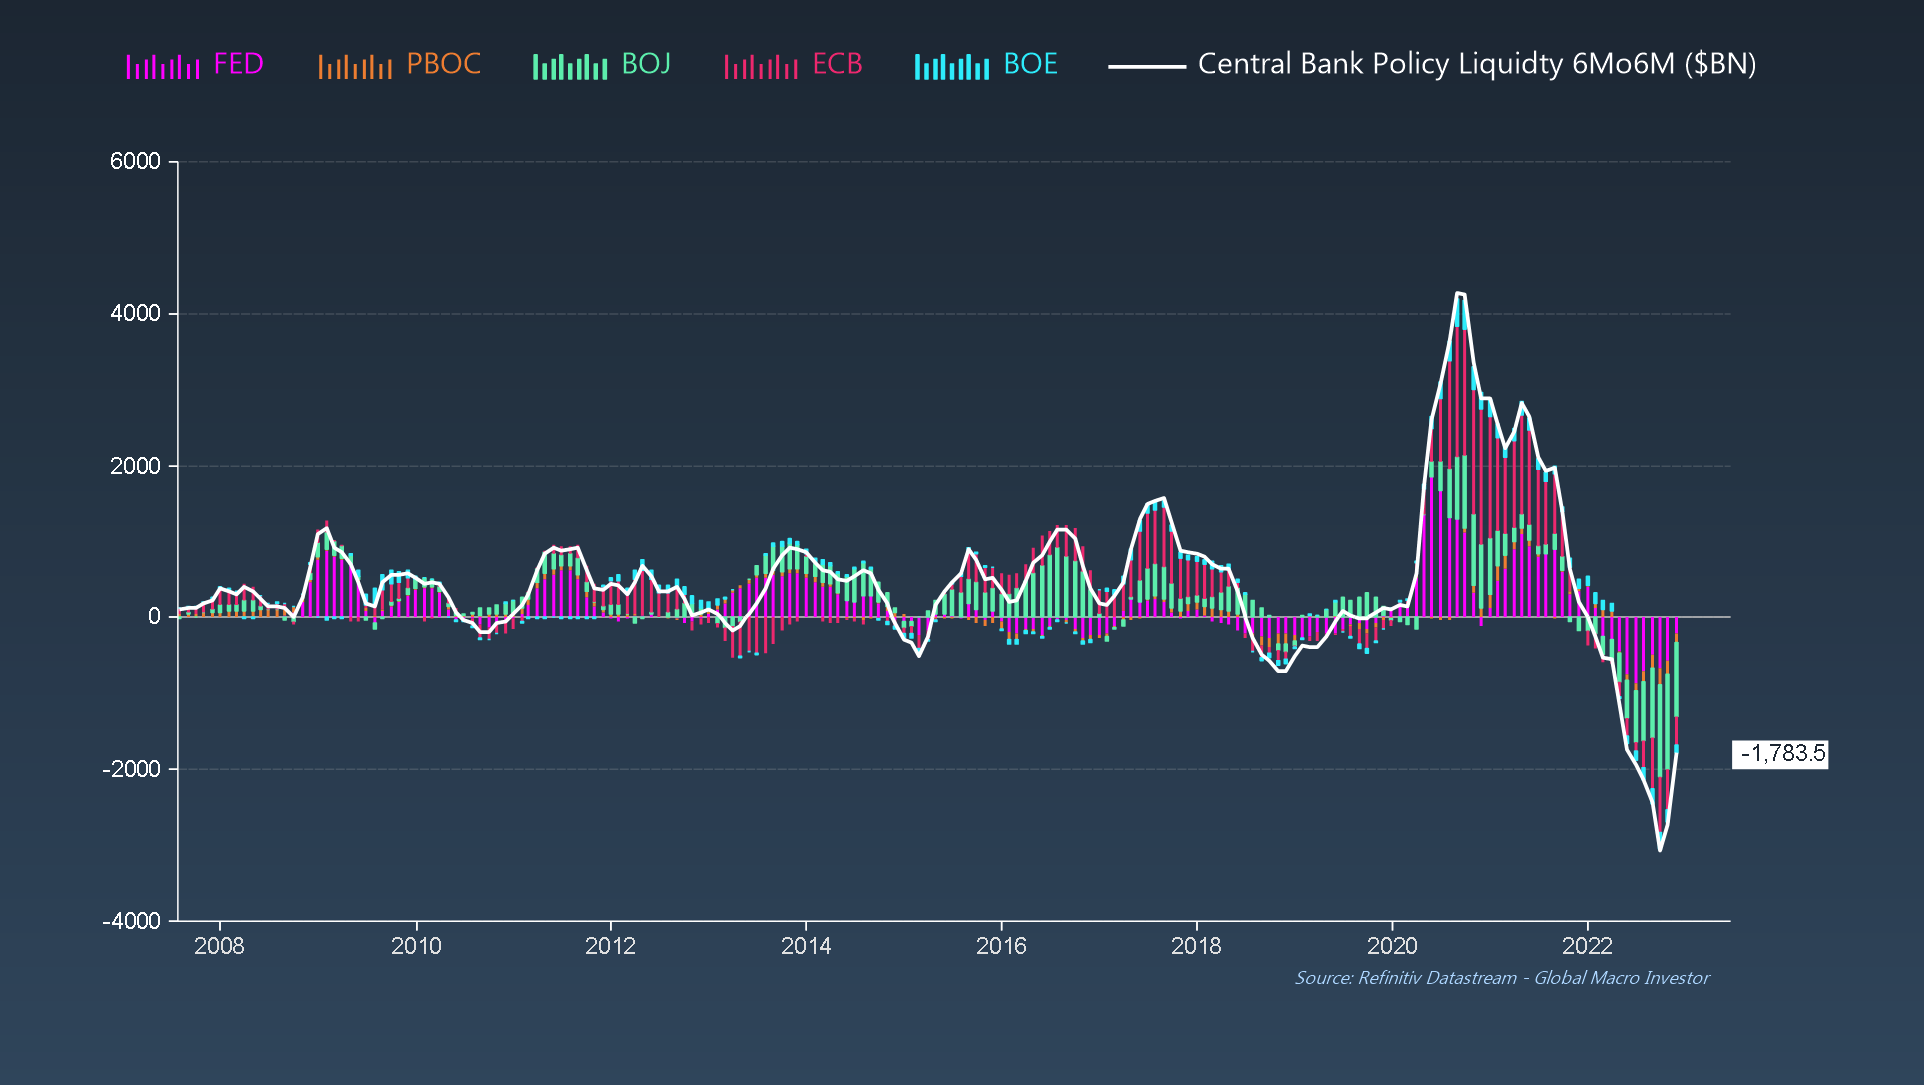The width and height of the screenshot is (1924, 1085).
Task: Click the 2020 x-axis year marker
Action: pyautogui.click(x=1392, y=946)
